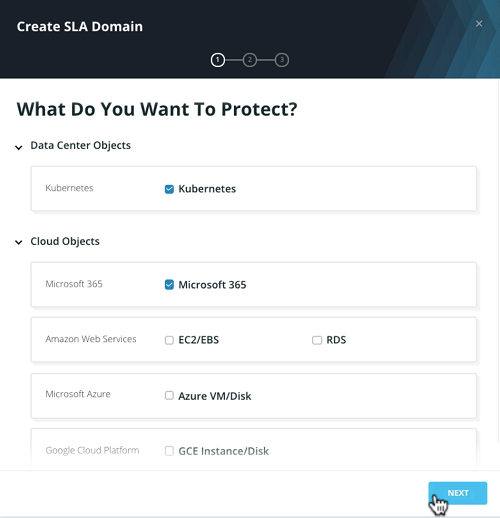This screenshot has height=518, width=500.
Task: Uncheck the Microsoft 365 checkbox
Action: 169,285
